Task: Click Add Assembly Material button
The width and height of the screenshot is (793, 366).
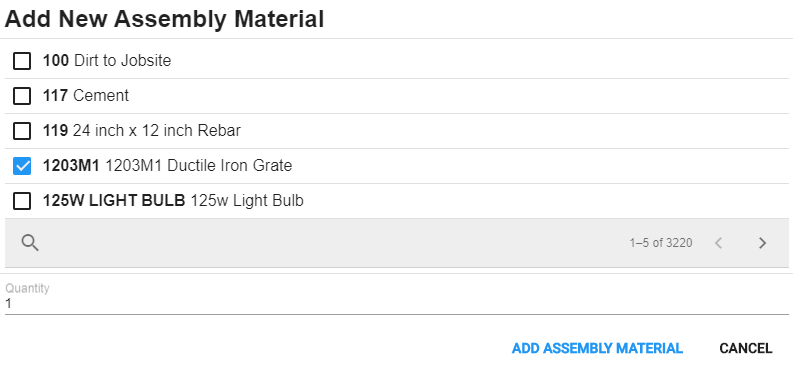Action: [x=597, y=348]
